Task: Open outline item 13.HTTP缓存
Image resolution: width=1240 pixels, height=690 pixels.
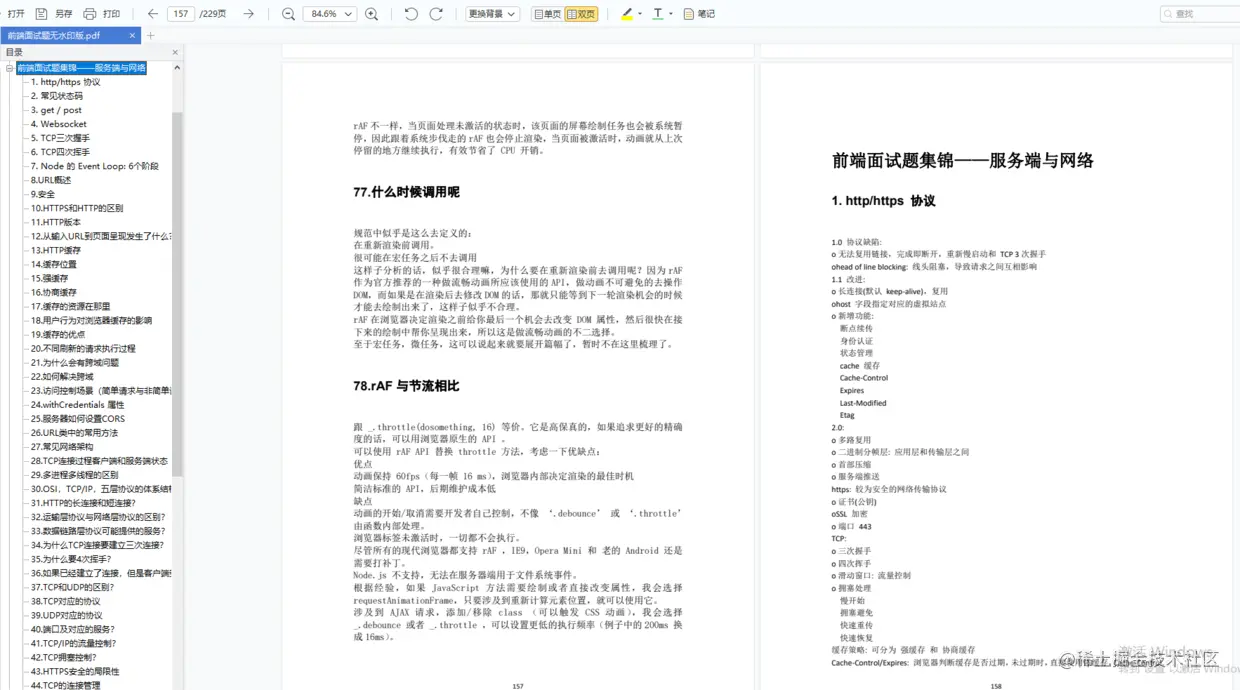Action: (x=56, y=250)
